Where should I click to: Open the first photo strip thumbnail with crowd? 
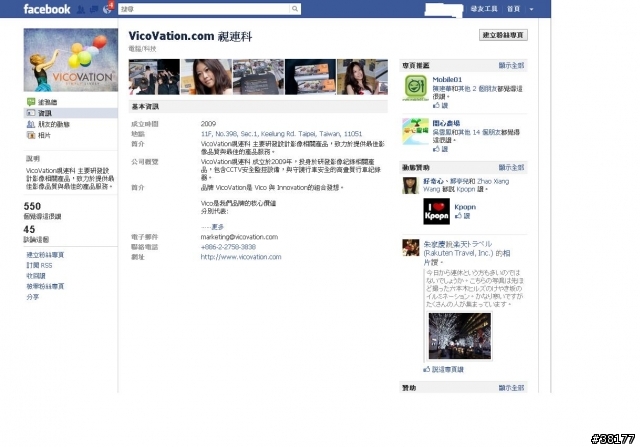(x=154, y=77)
